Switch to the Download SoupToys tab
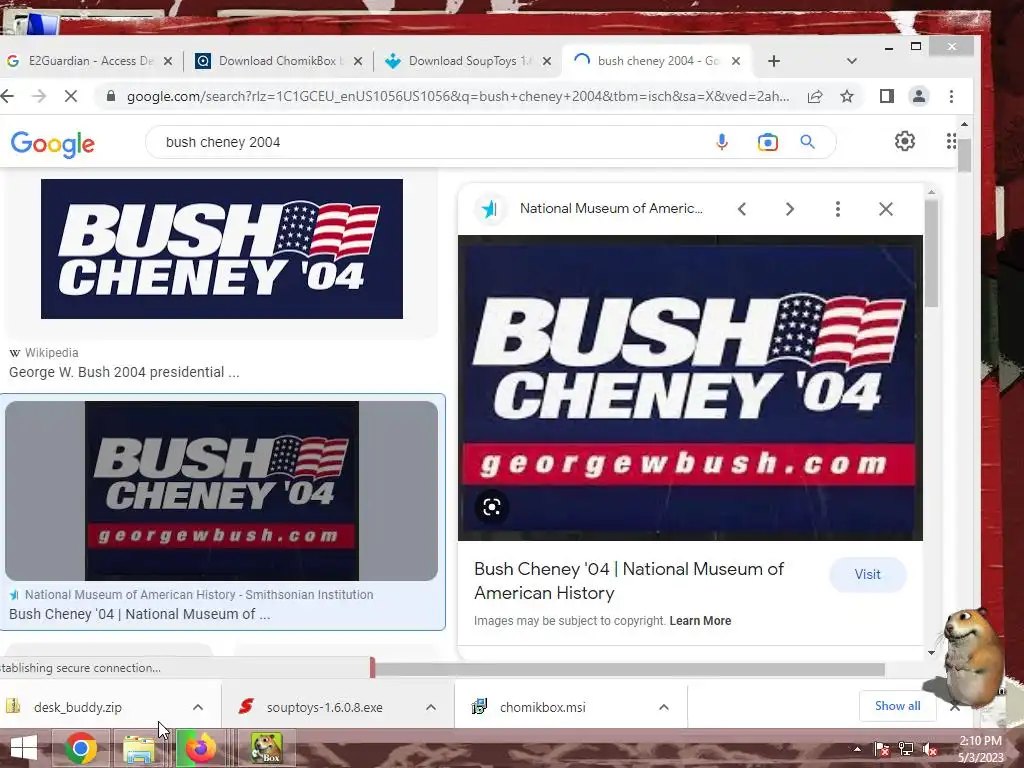This screenshot has width=1024, height=768. tap(469, 61)
